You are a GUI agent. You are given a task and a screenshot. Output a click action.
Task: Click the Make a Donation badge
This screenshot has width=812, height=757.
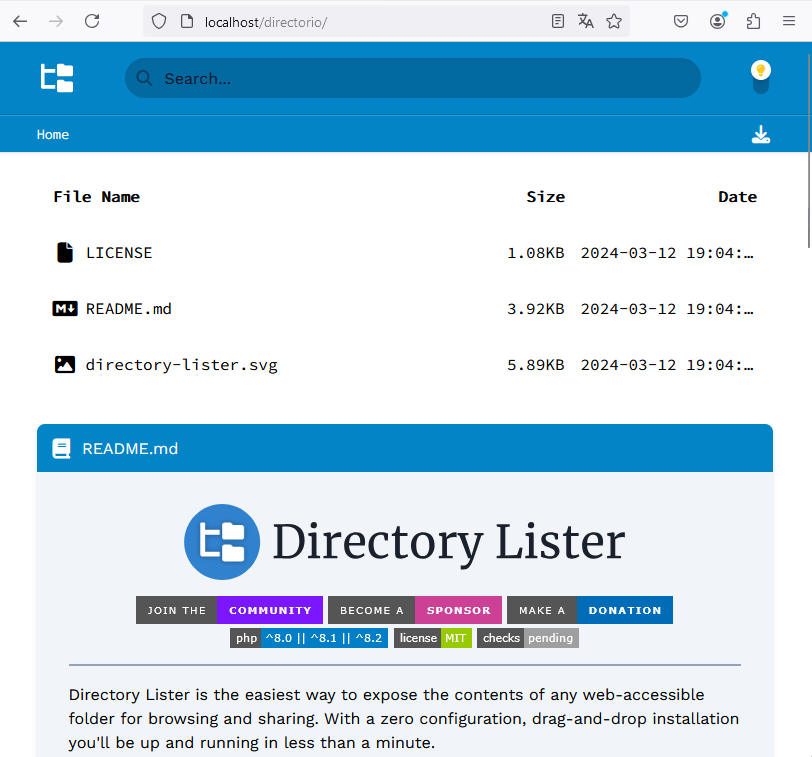click(x=590, y=610)
